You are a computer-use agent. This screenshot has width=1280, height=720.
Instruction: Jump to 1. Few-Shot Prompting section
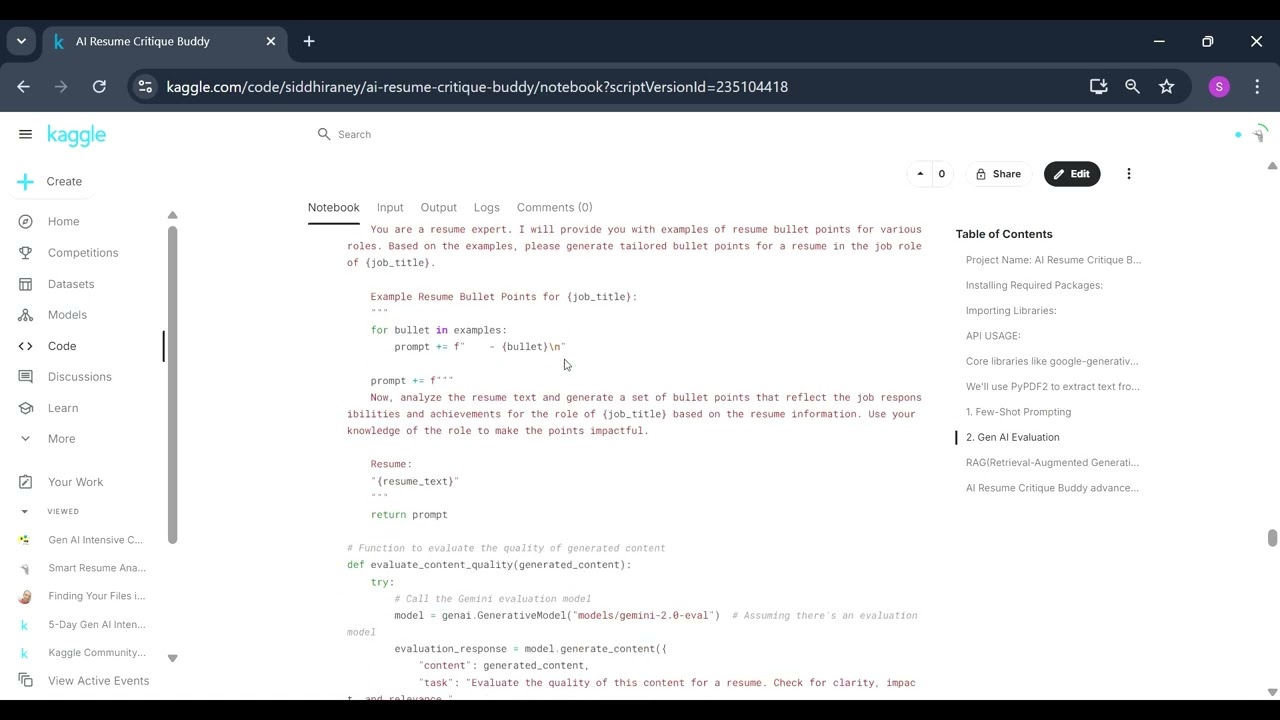1018,412
